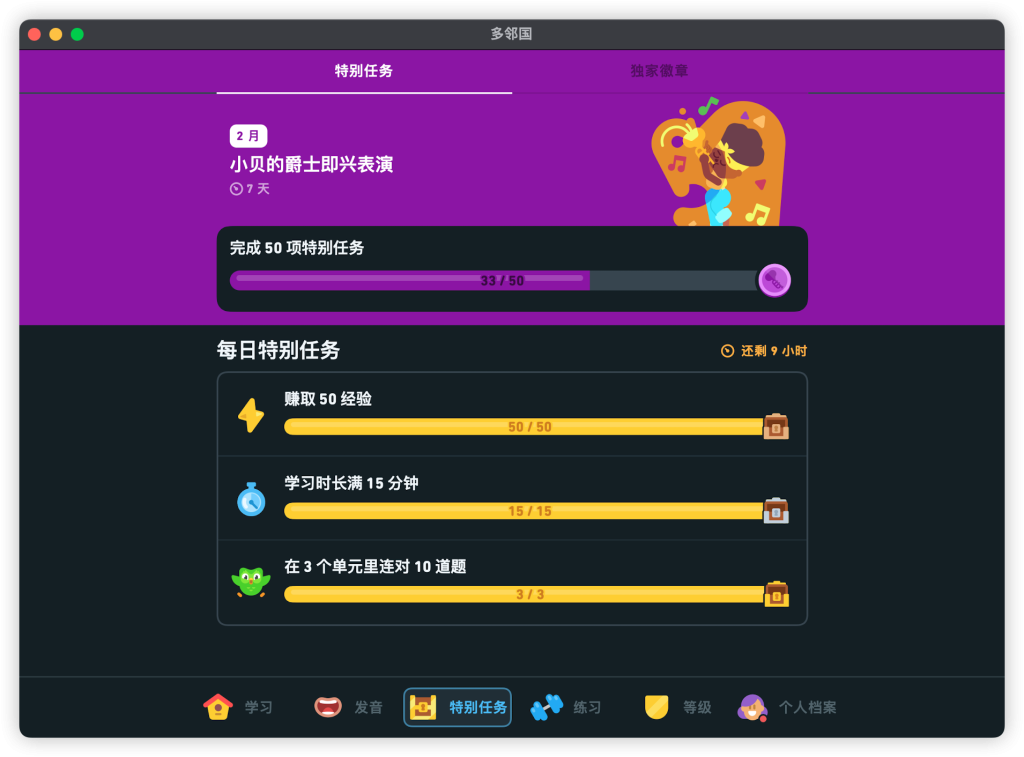Open the 学习 home icon
The image size is (1024, 757).
point(218,707)
